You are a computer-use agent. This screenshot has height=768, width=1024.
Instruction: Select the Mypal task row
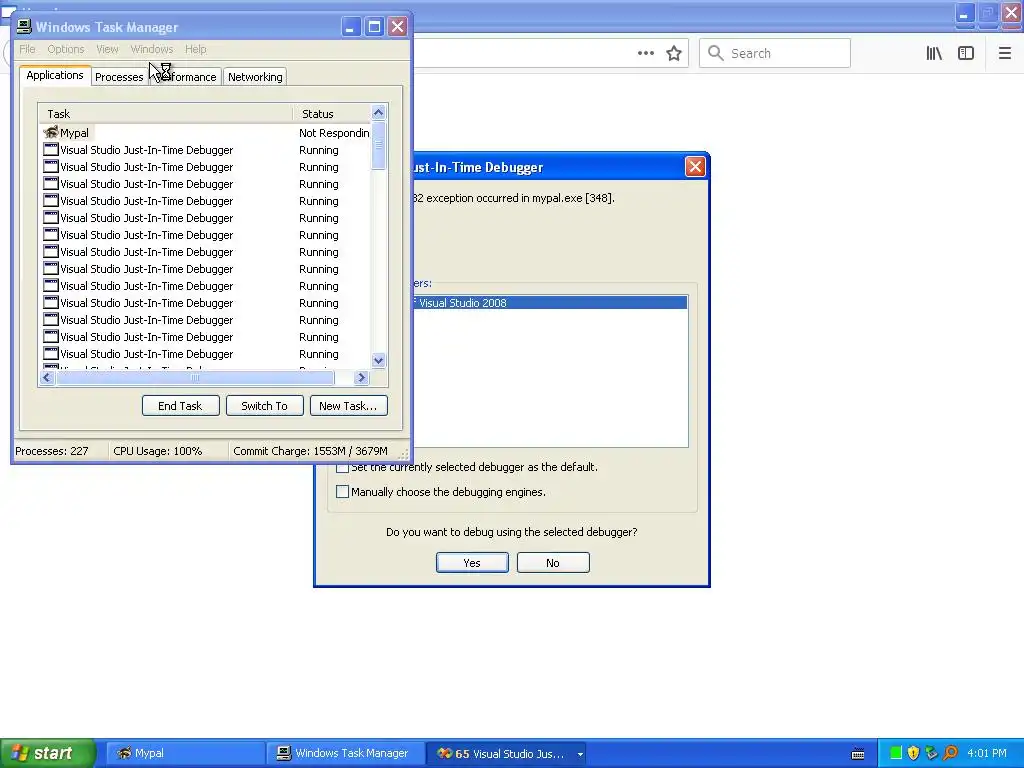(x=205, y=133)
